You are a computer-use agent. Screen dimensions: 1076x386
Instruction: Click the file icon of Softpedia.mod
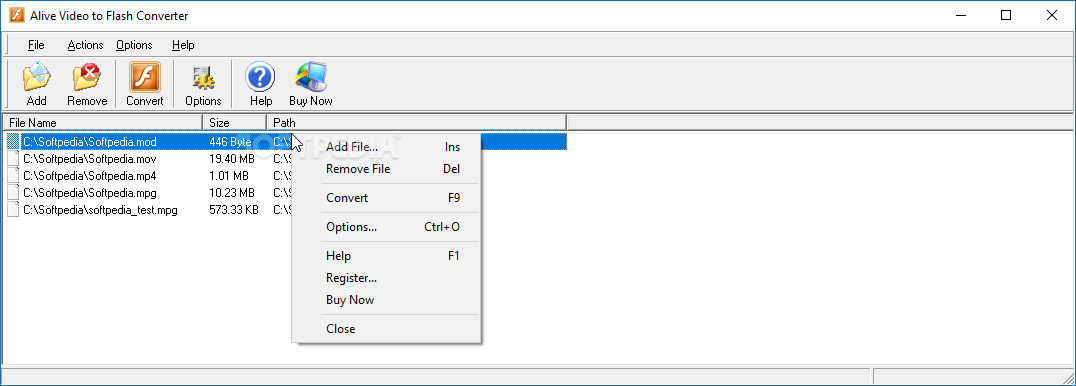[x=13, y=142]
